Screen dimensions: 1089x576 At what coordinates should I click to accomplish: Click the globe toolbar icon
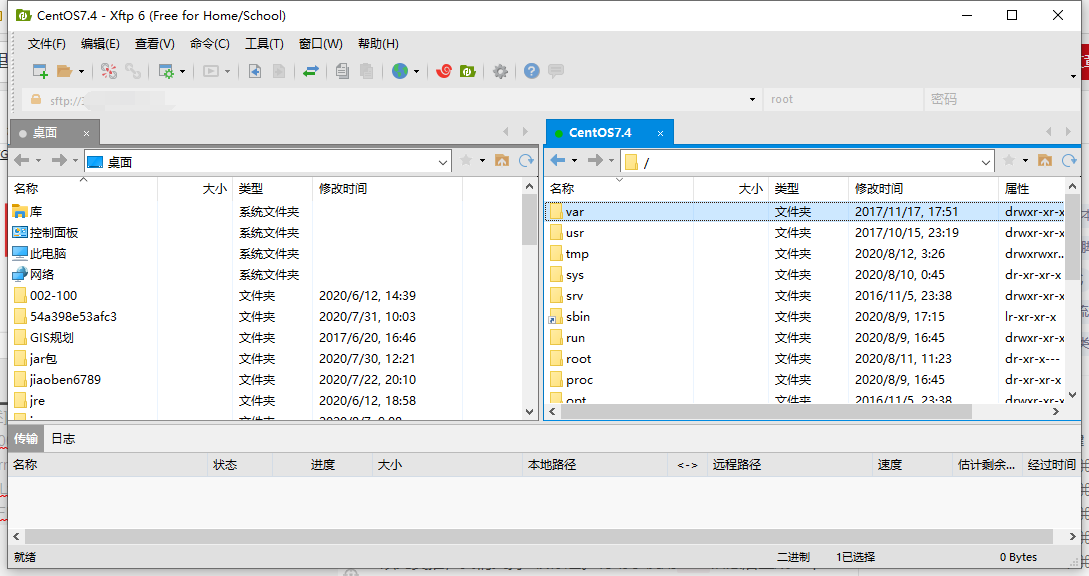click(x=399, y=71)
